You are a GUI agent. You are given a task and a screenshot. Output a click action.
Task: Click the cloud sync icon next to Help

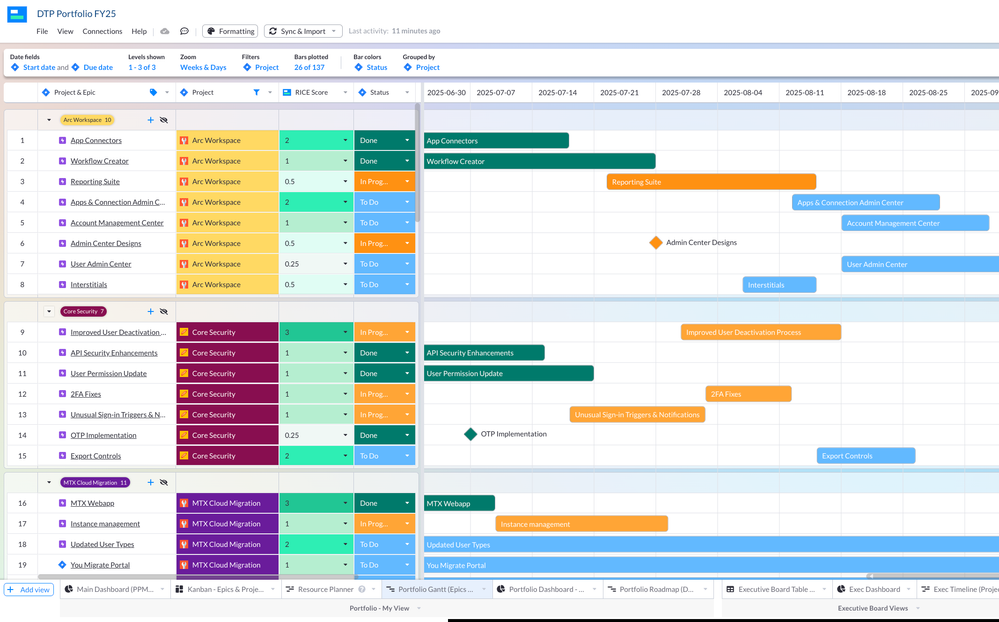[x=164, y=31]
